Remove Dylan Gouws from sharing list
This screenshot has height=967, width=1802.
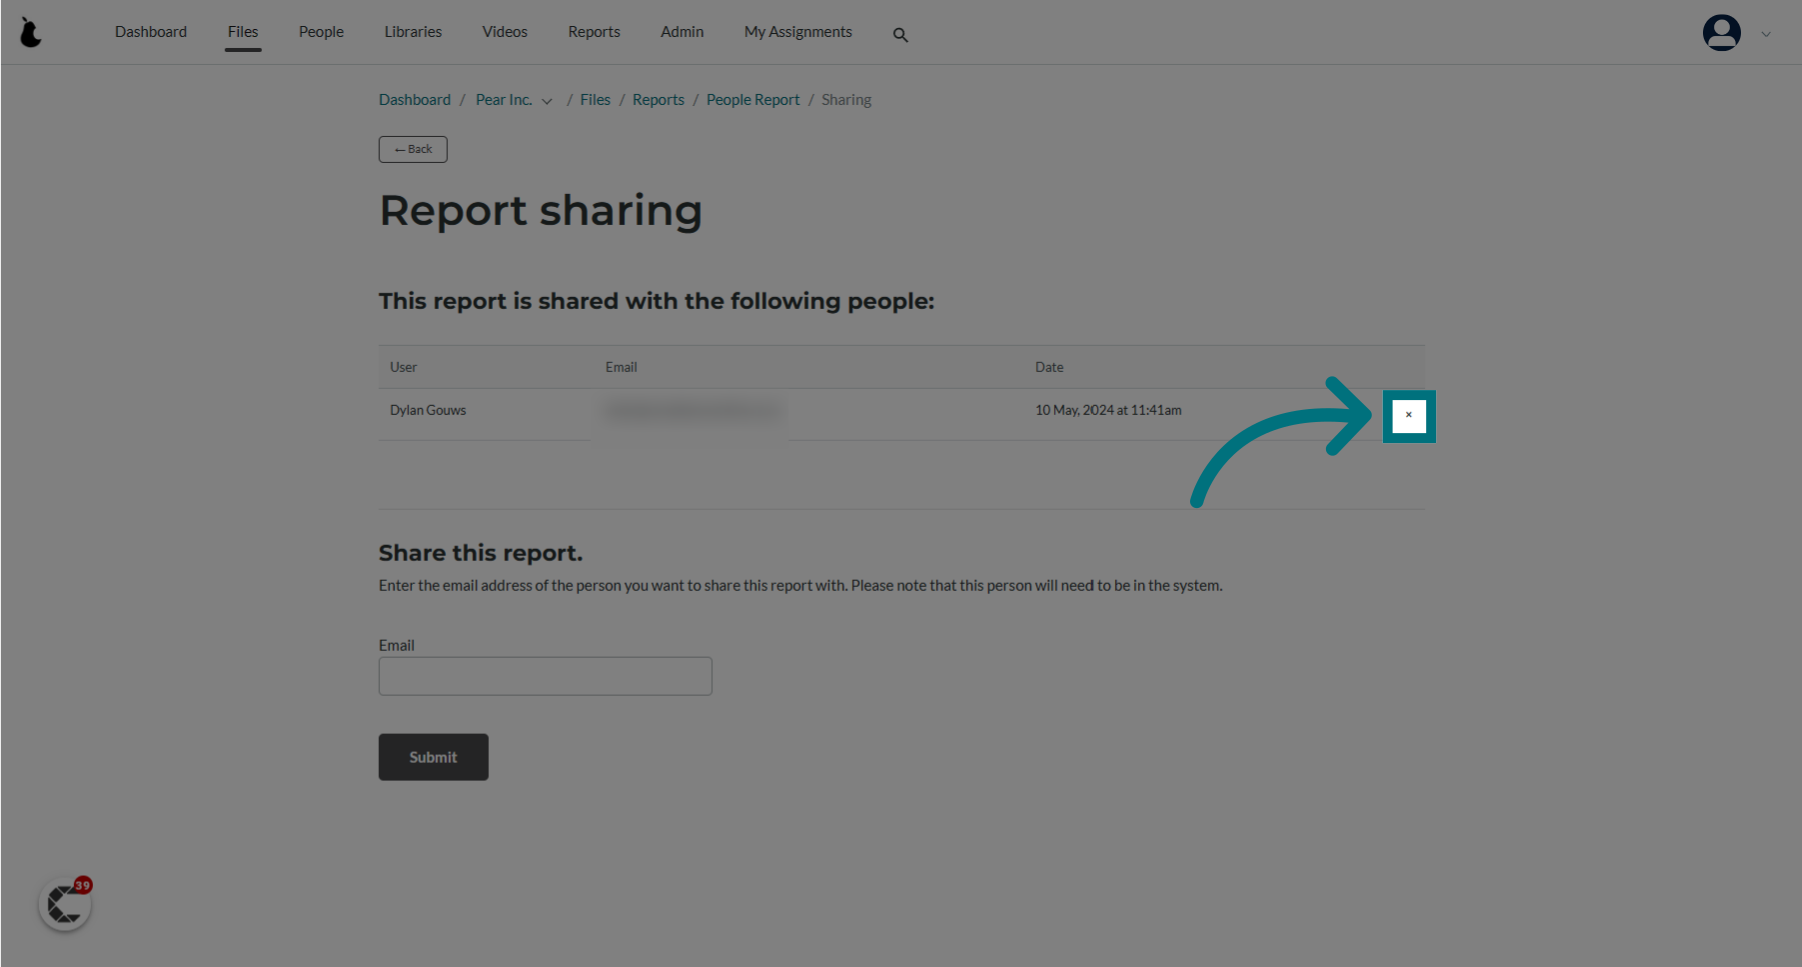(x=1408, y=415)
